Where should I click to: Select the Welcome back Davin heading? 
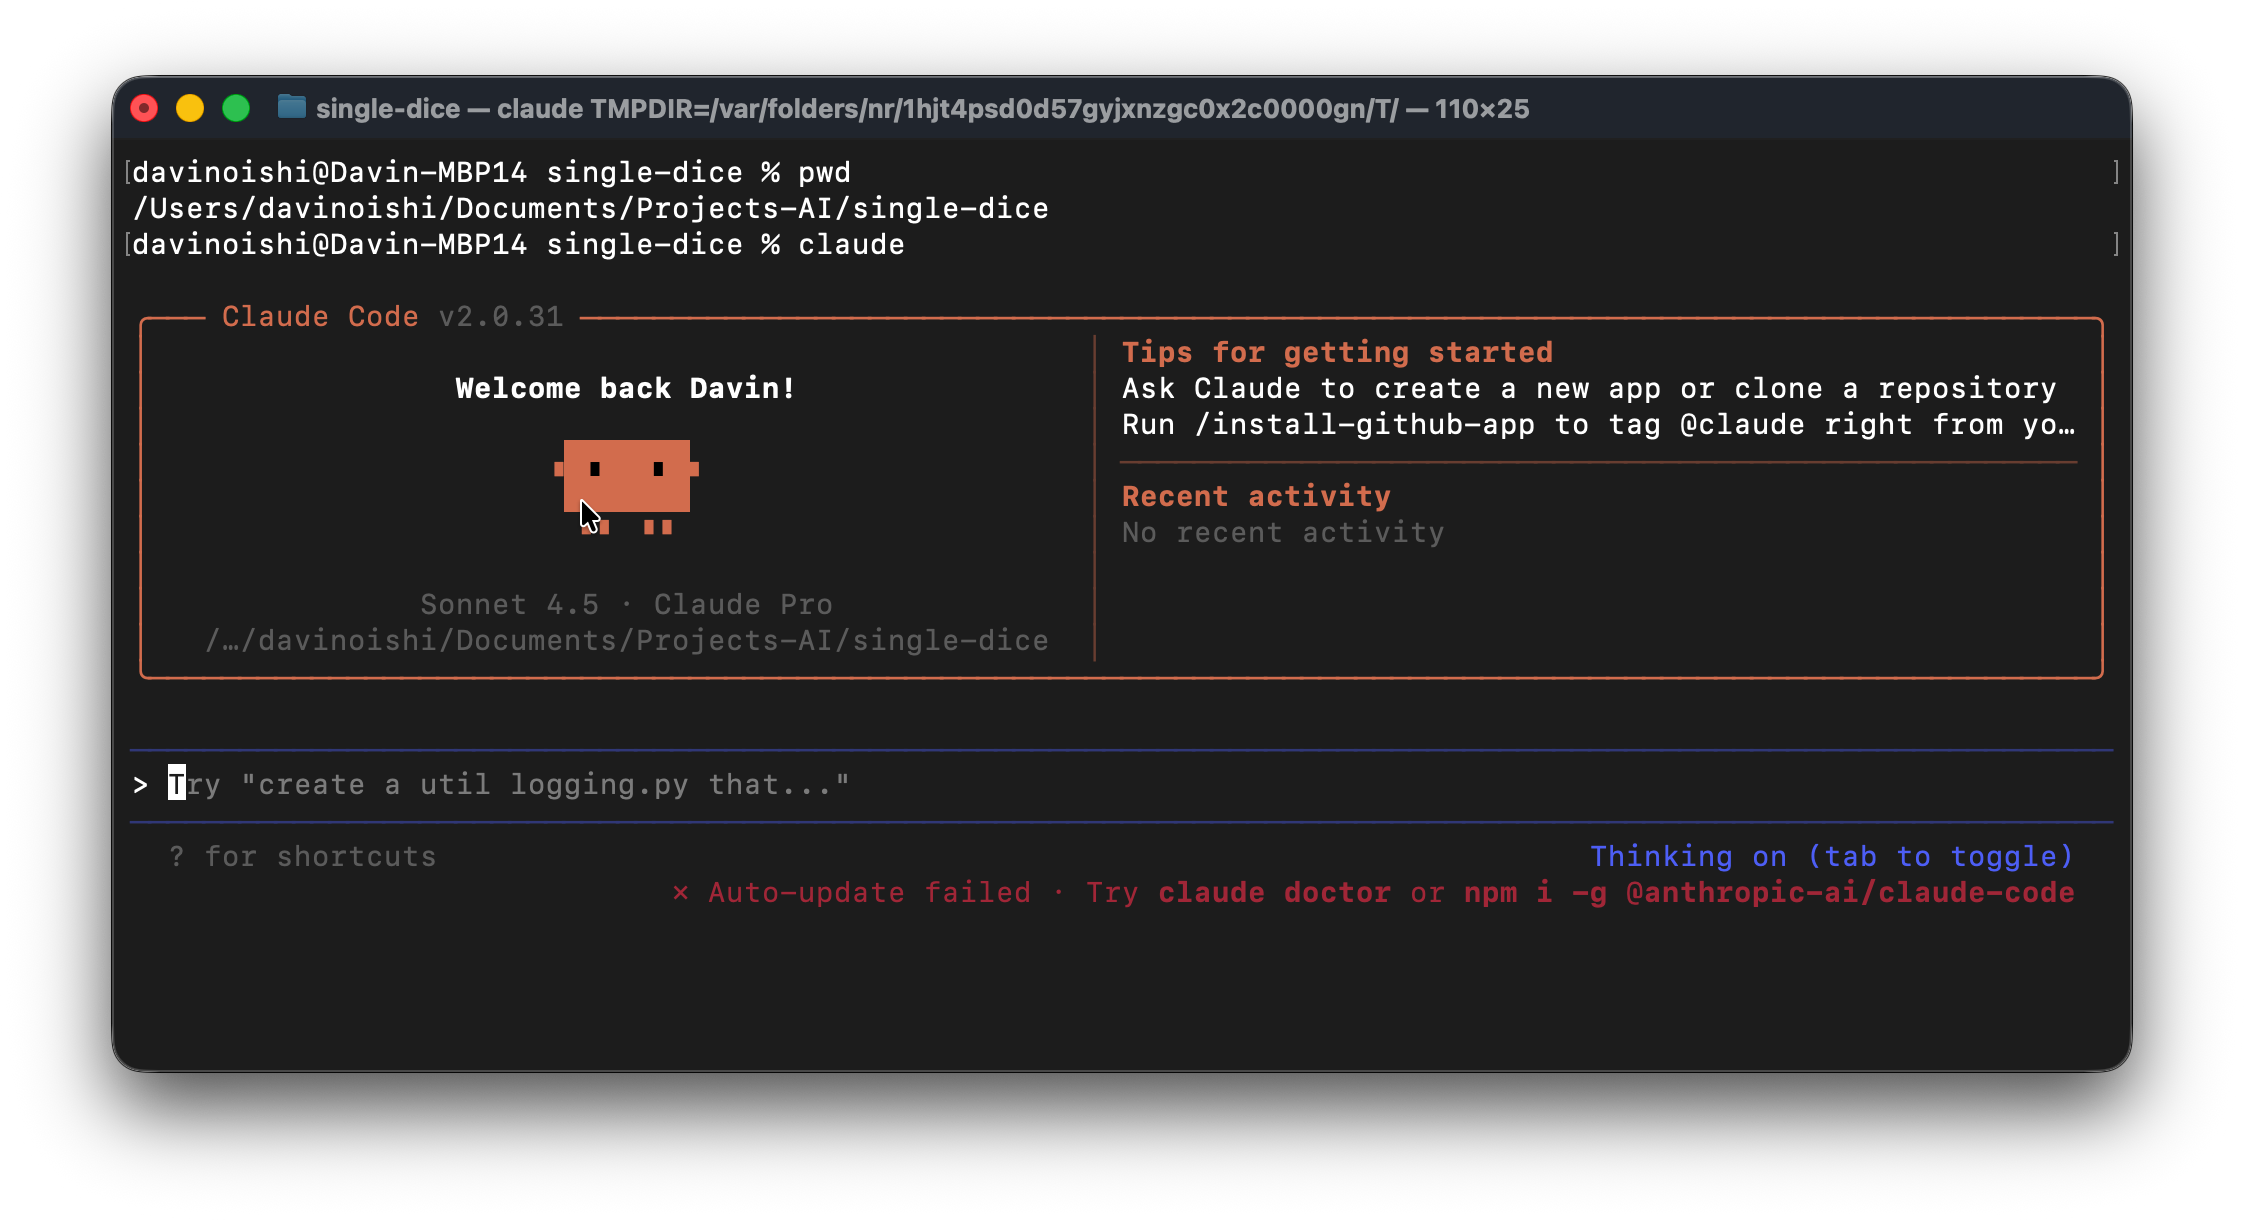pos(625,388)
